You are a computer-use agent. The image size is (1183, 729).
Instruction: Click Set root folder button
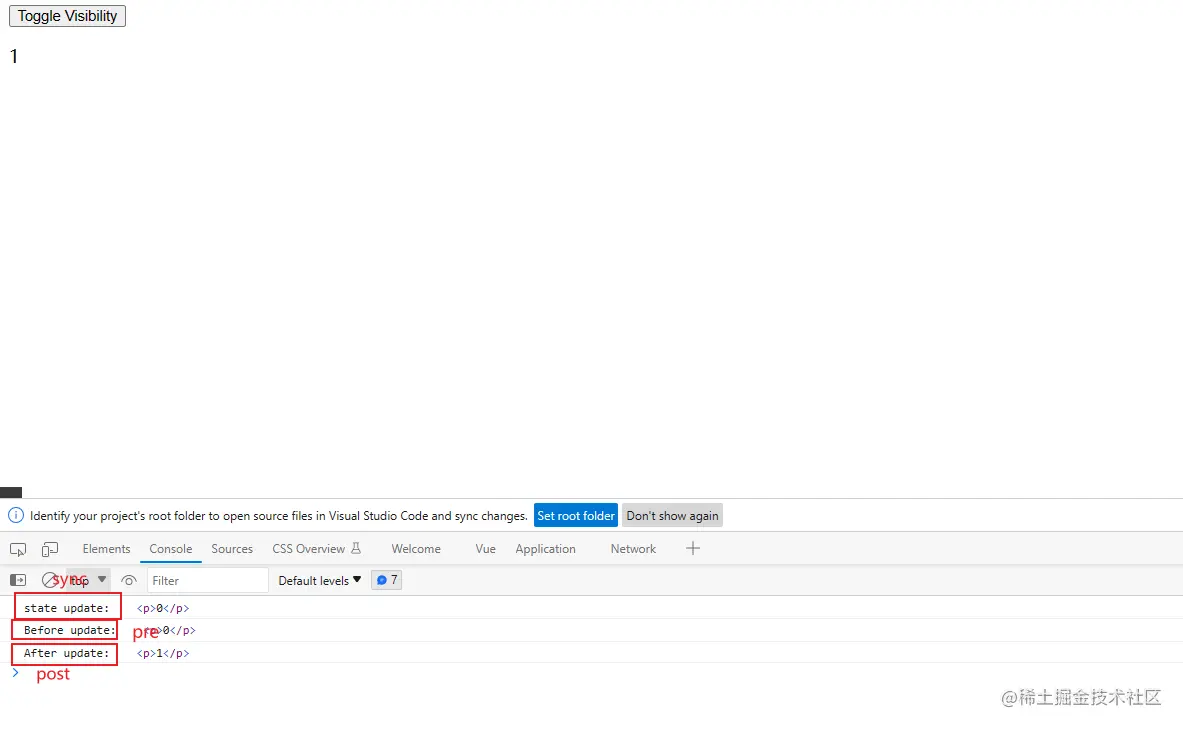[576, 515]
